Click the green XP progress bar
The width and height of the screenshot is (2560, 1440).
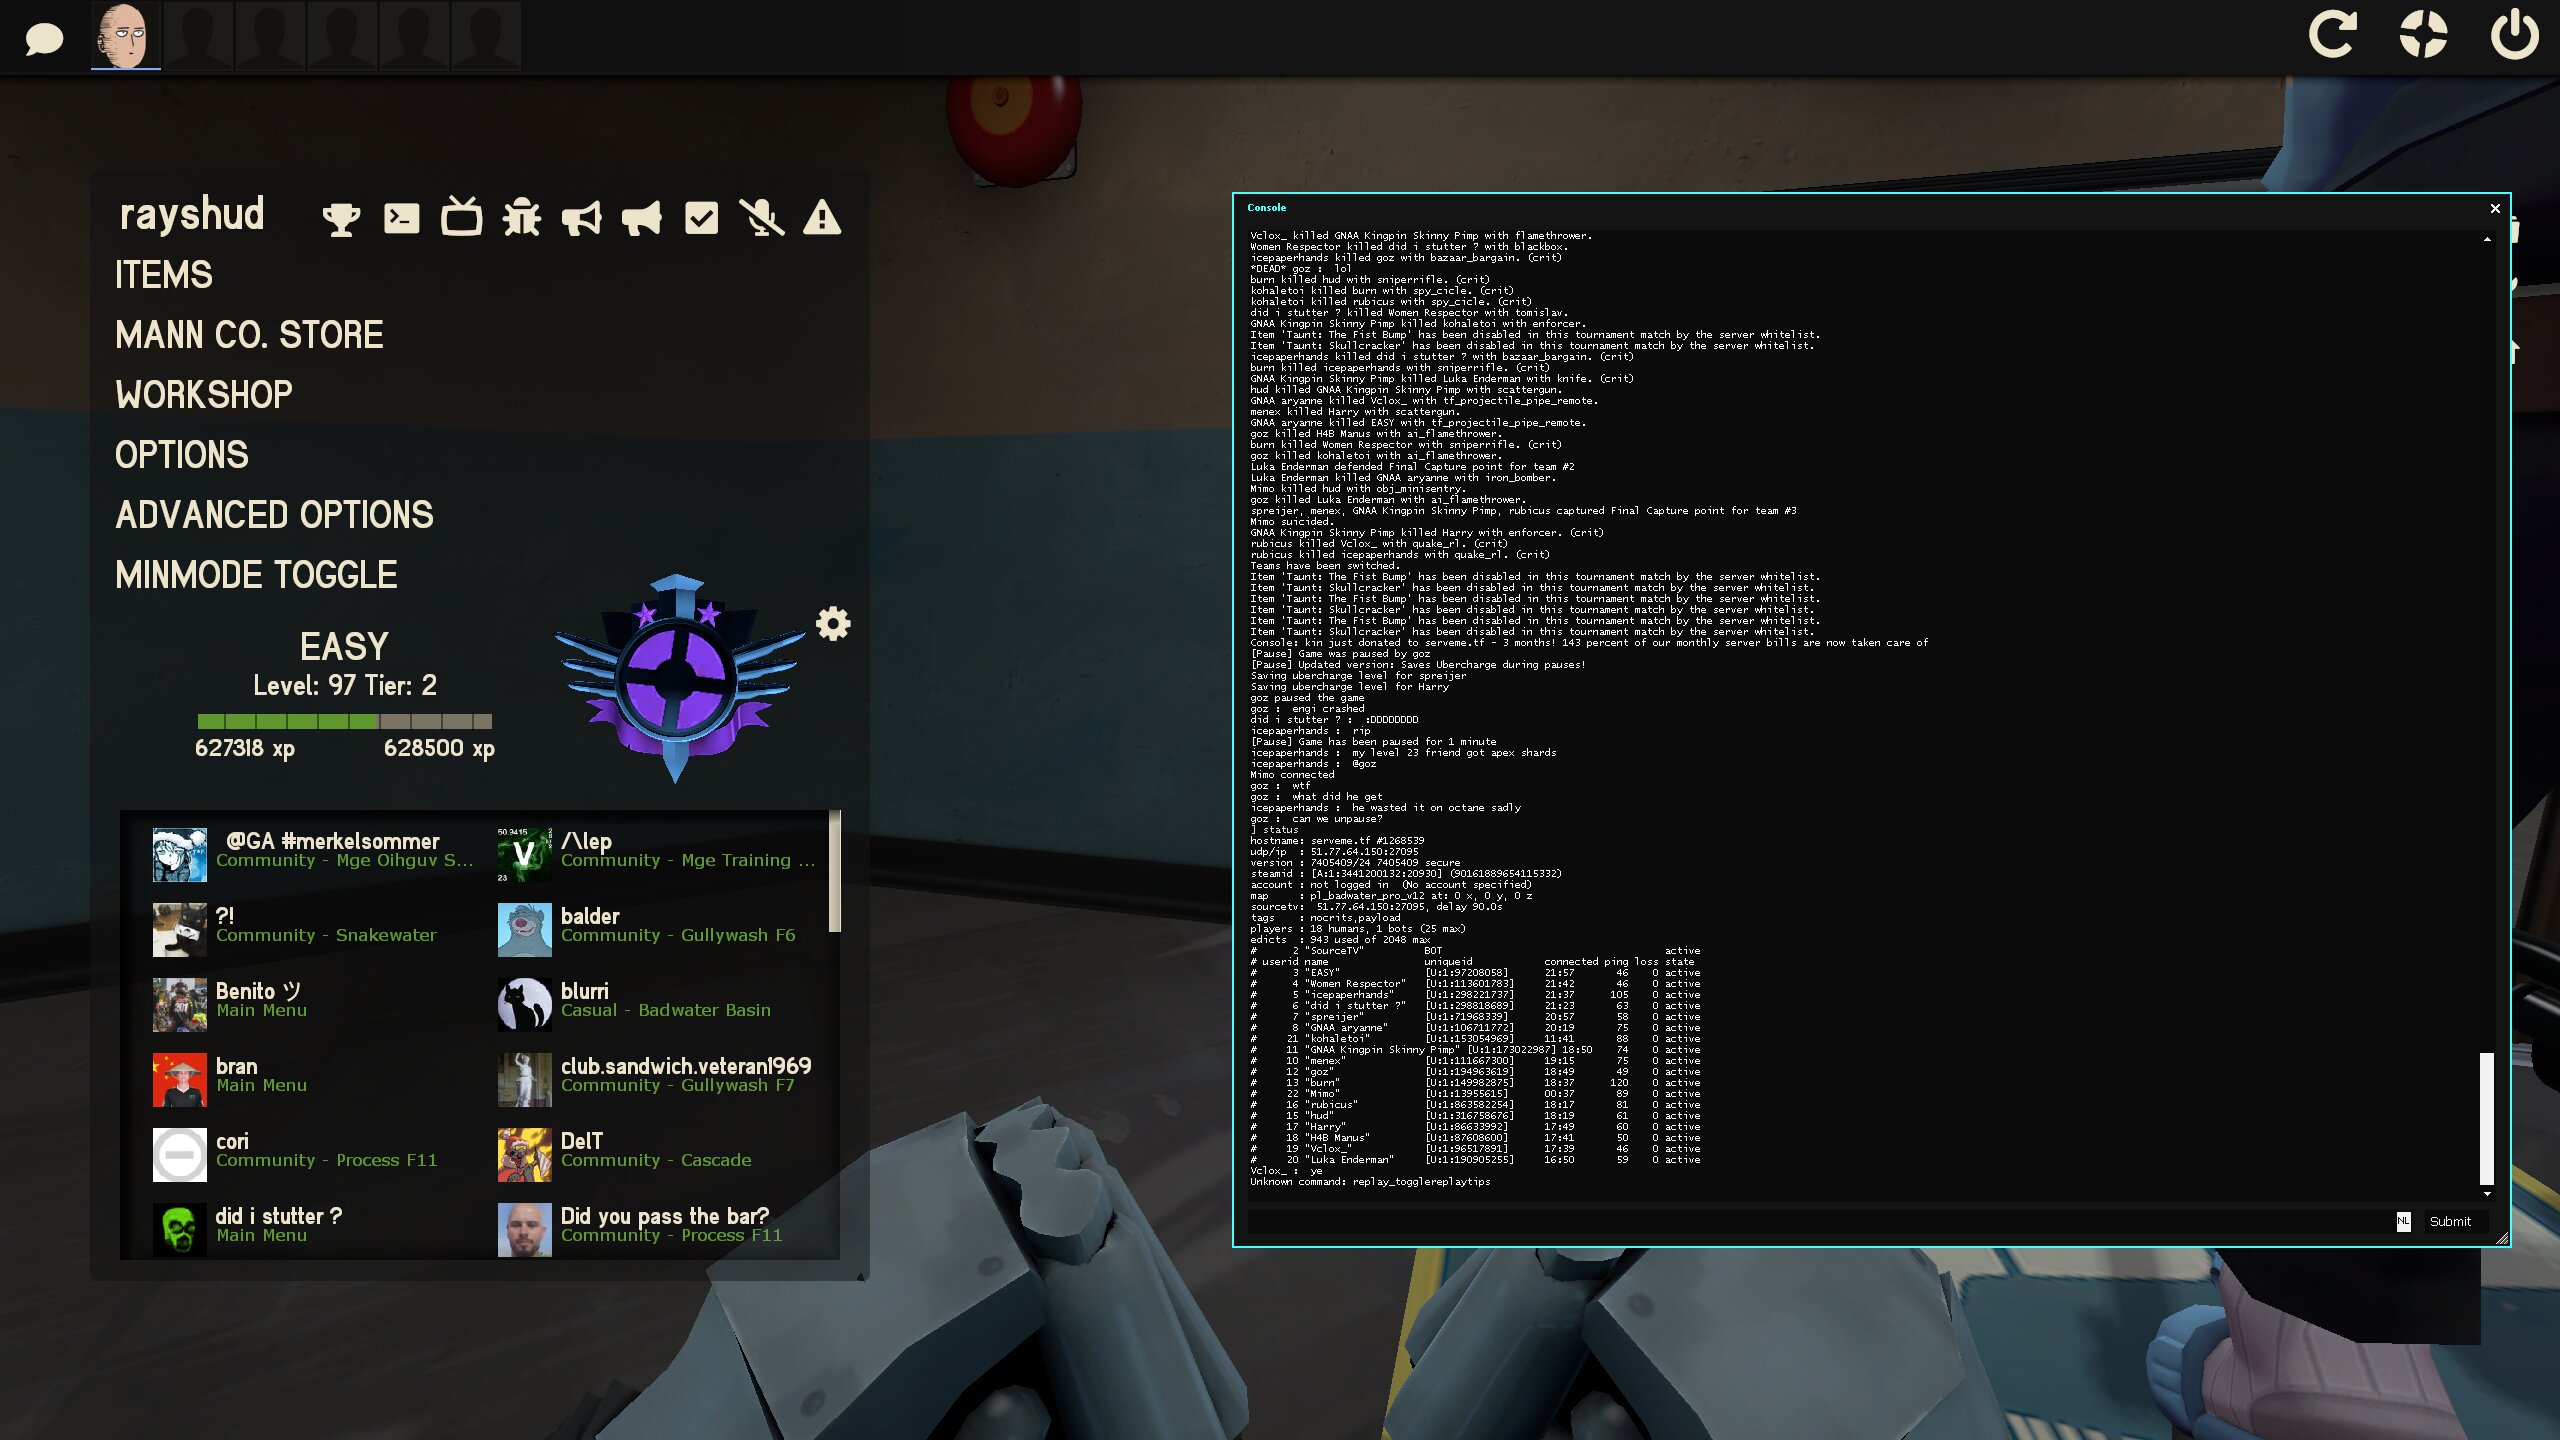(345, 721)
